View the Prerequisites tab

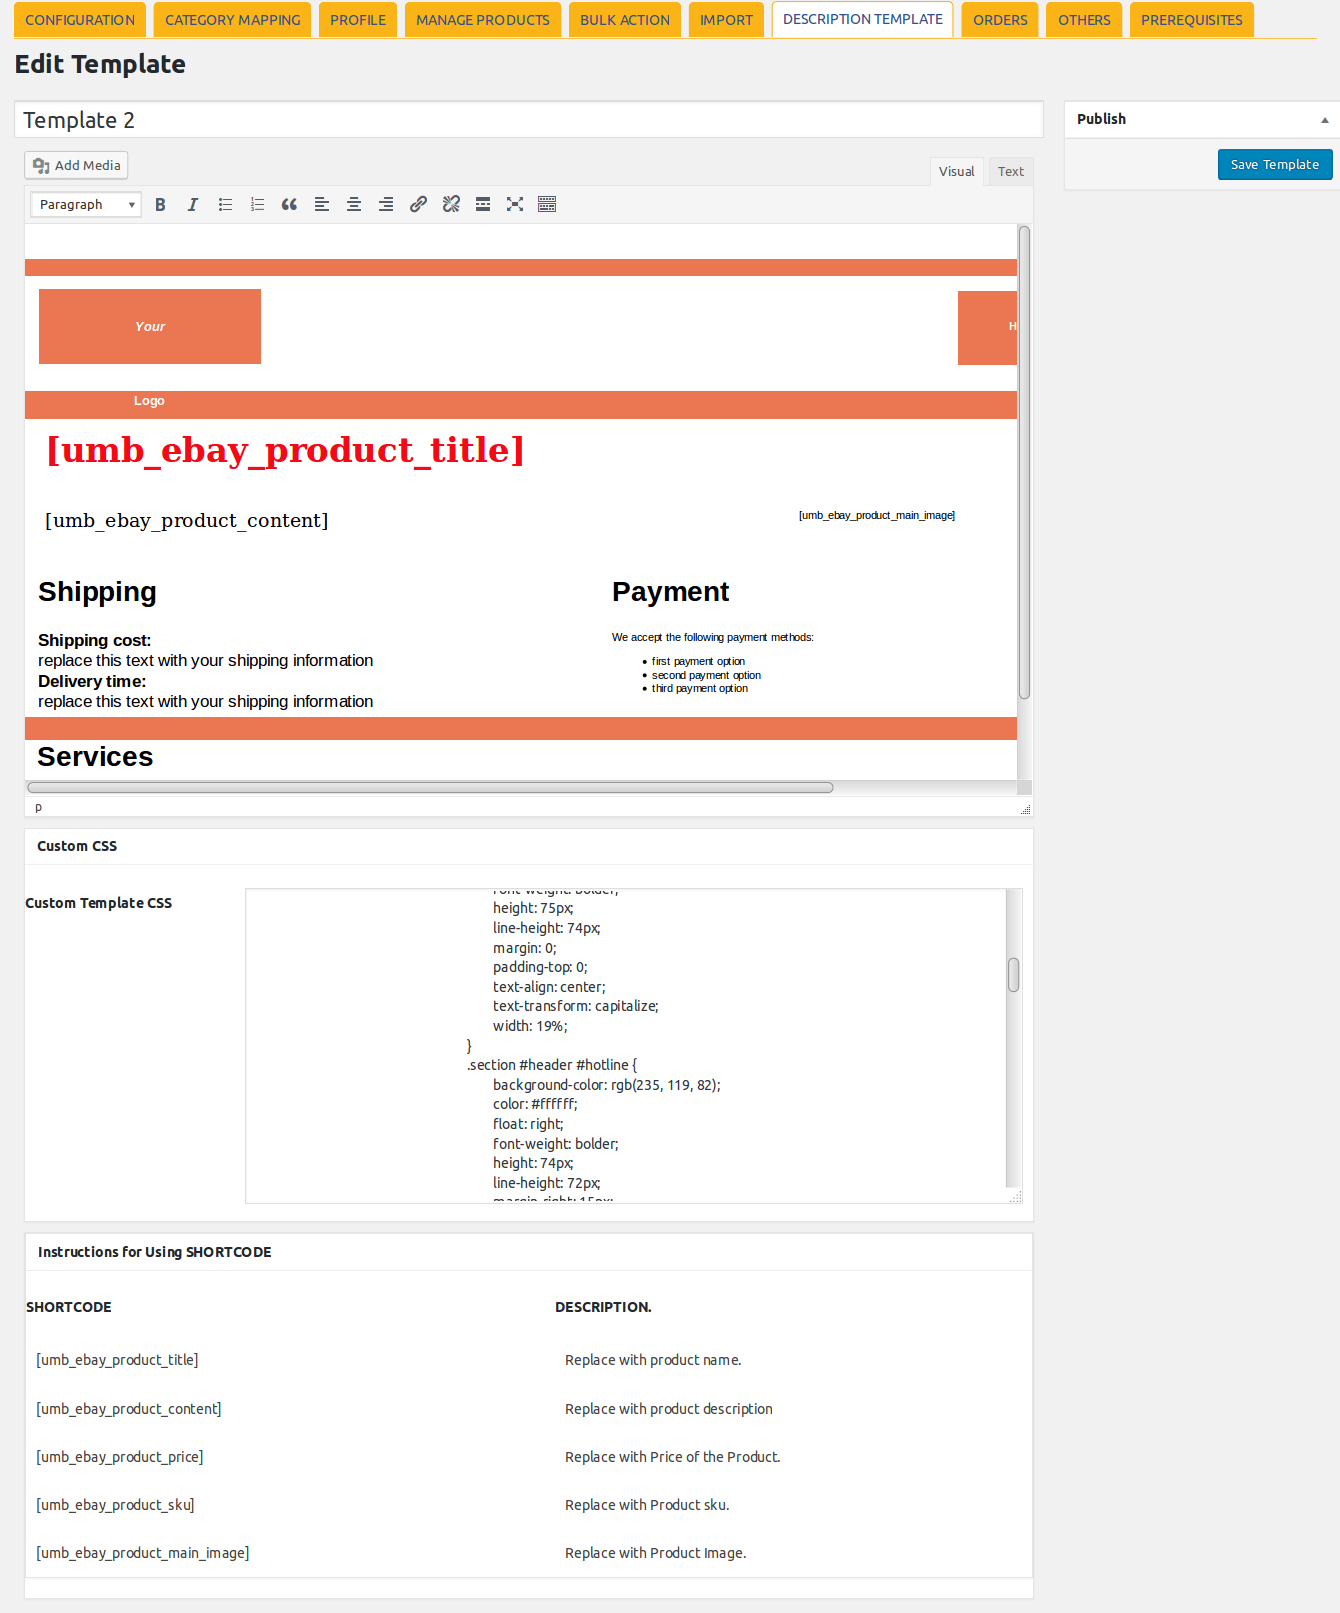coord(1192,20)
